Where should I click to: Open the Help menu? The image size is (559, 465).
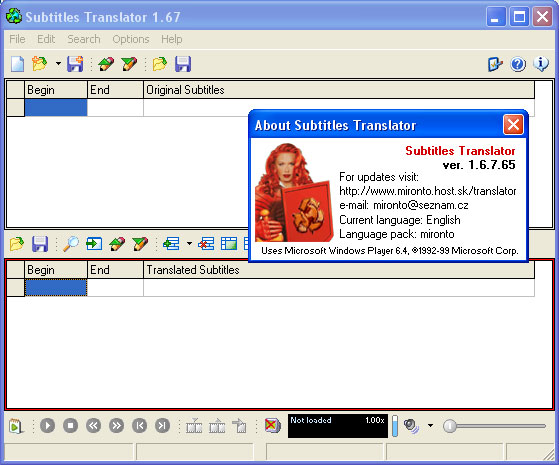point(171,39)
